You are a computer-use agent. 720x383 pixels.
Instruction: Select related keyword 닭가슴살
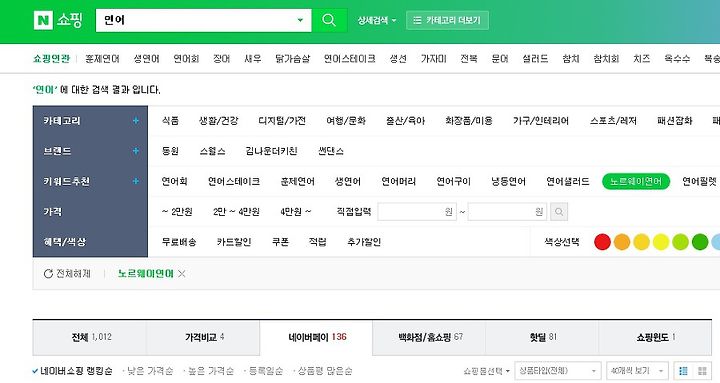click(292, 59)
